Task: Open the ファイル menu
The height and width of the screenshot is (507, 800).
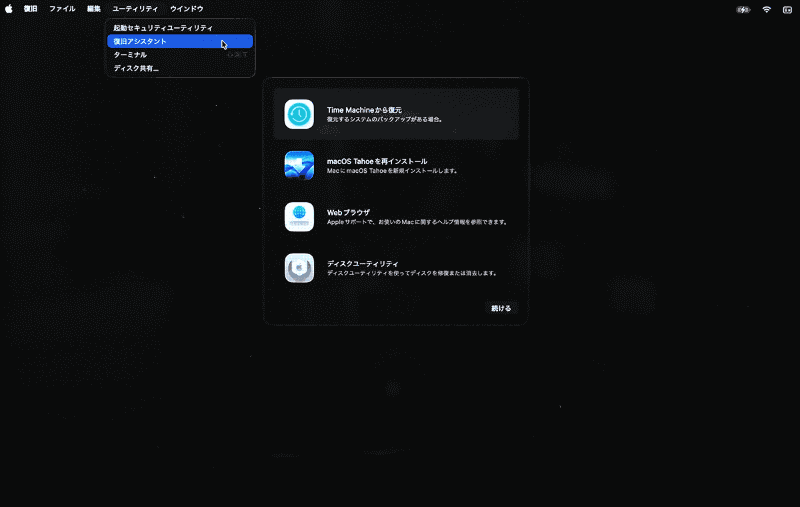Action: 62,9
